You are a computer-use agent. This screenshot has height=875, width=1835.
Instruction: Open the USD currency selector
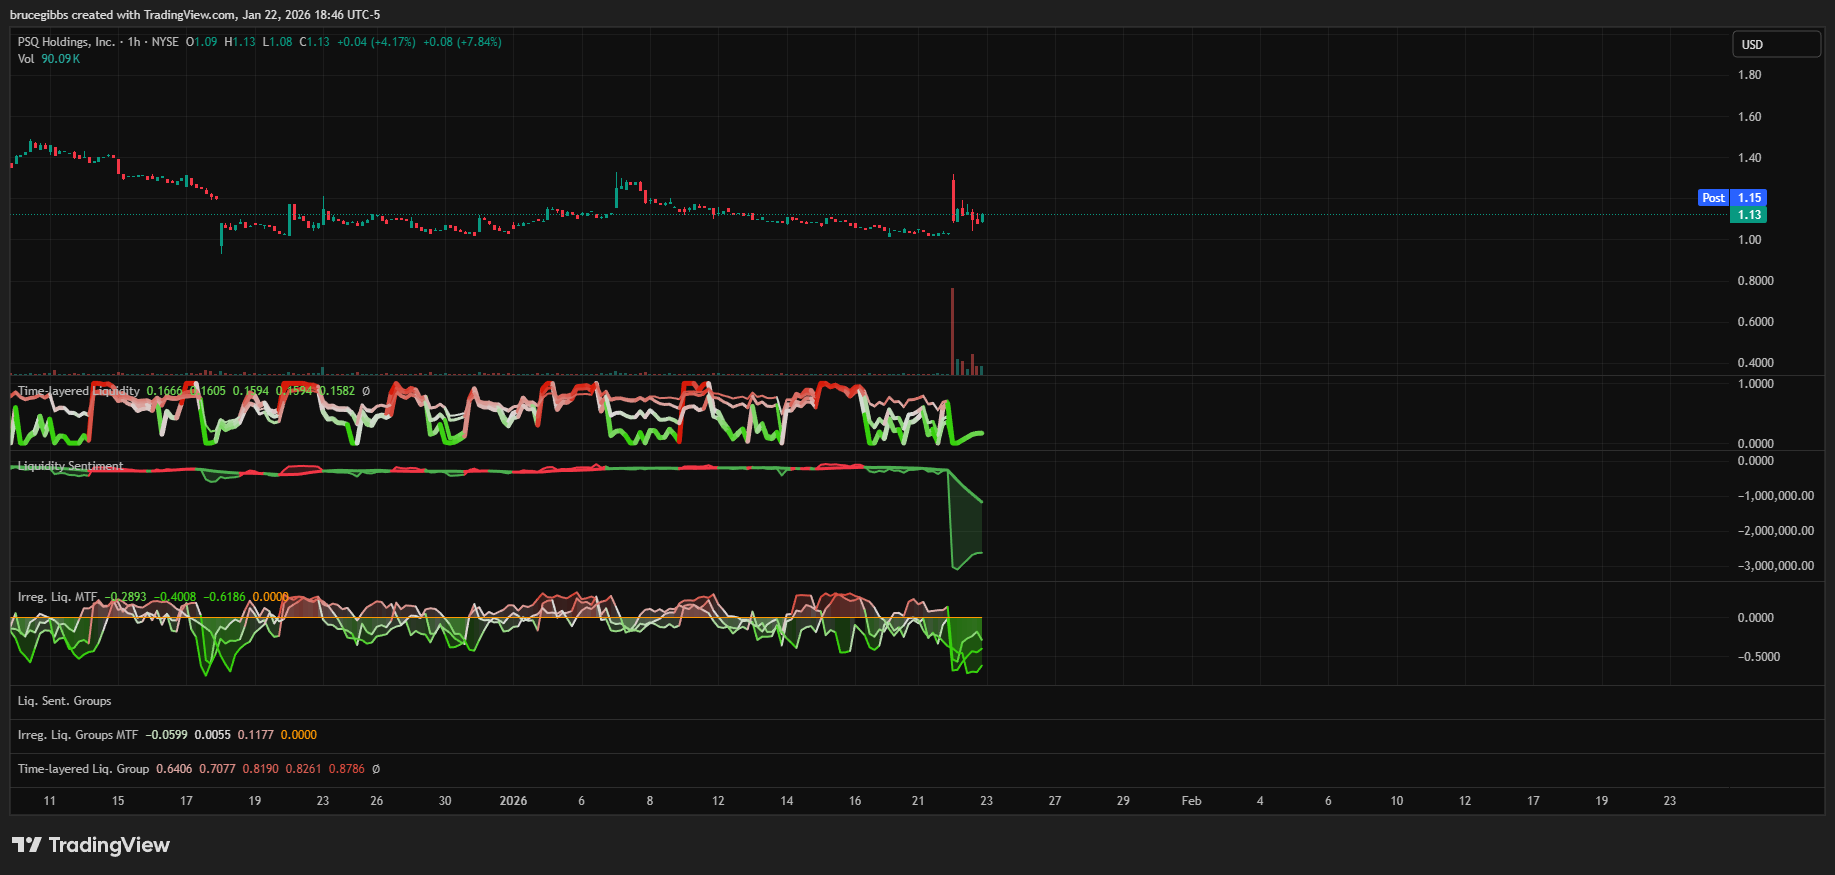(x=1776, y=45)
